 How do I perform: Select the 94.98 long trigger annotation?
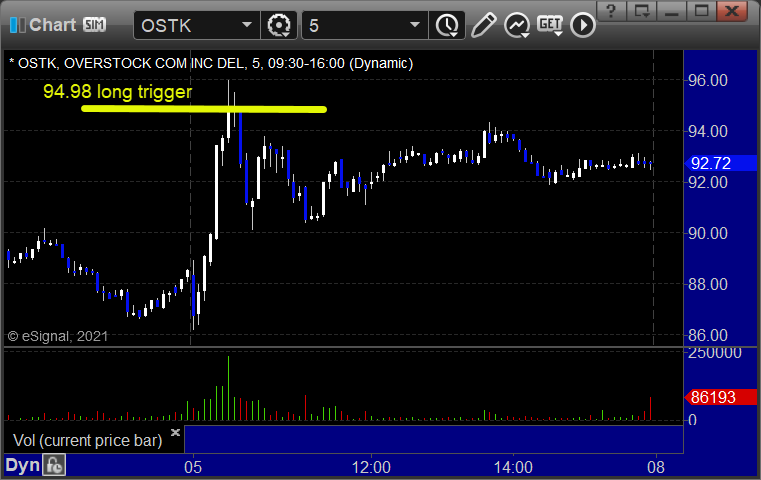coord(117,91)
